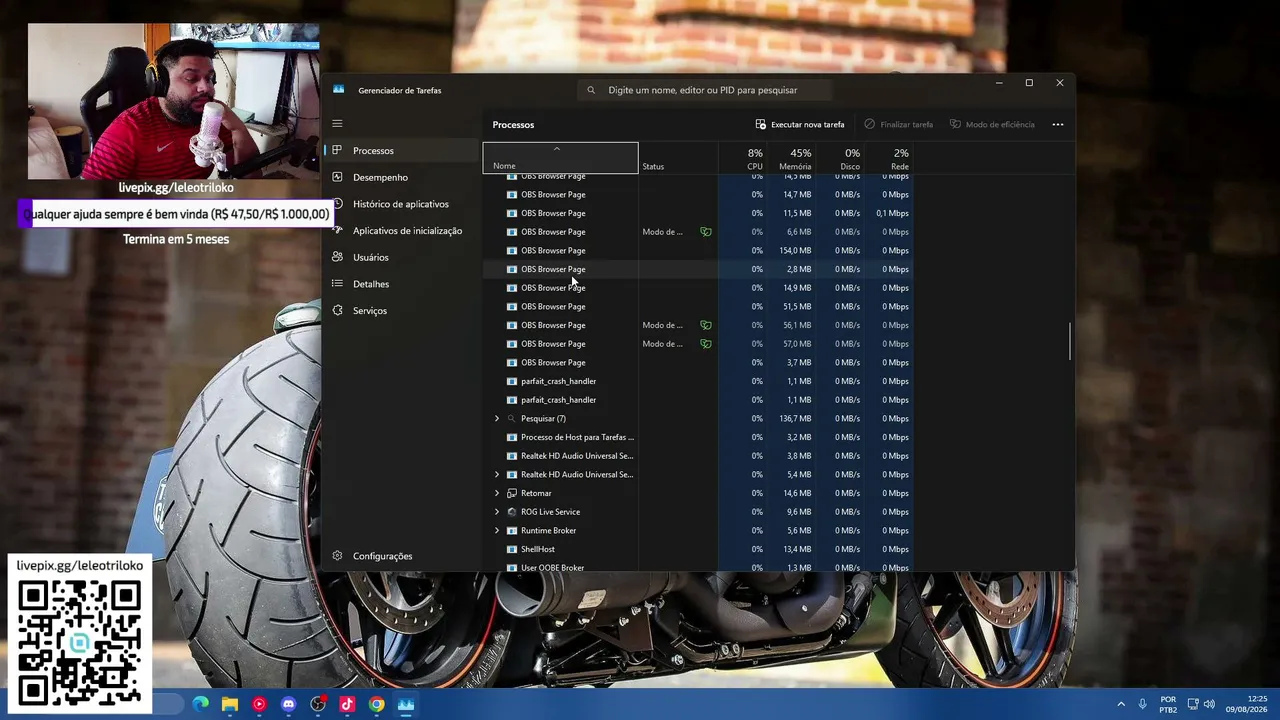Screen dimensions: 1280x720
Task: Click Modo de eficiência button
Action: tap(992, 125)
